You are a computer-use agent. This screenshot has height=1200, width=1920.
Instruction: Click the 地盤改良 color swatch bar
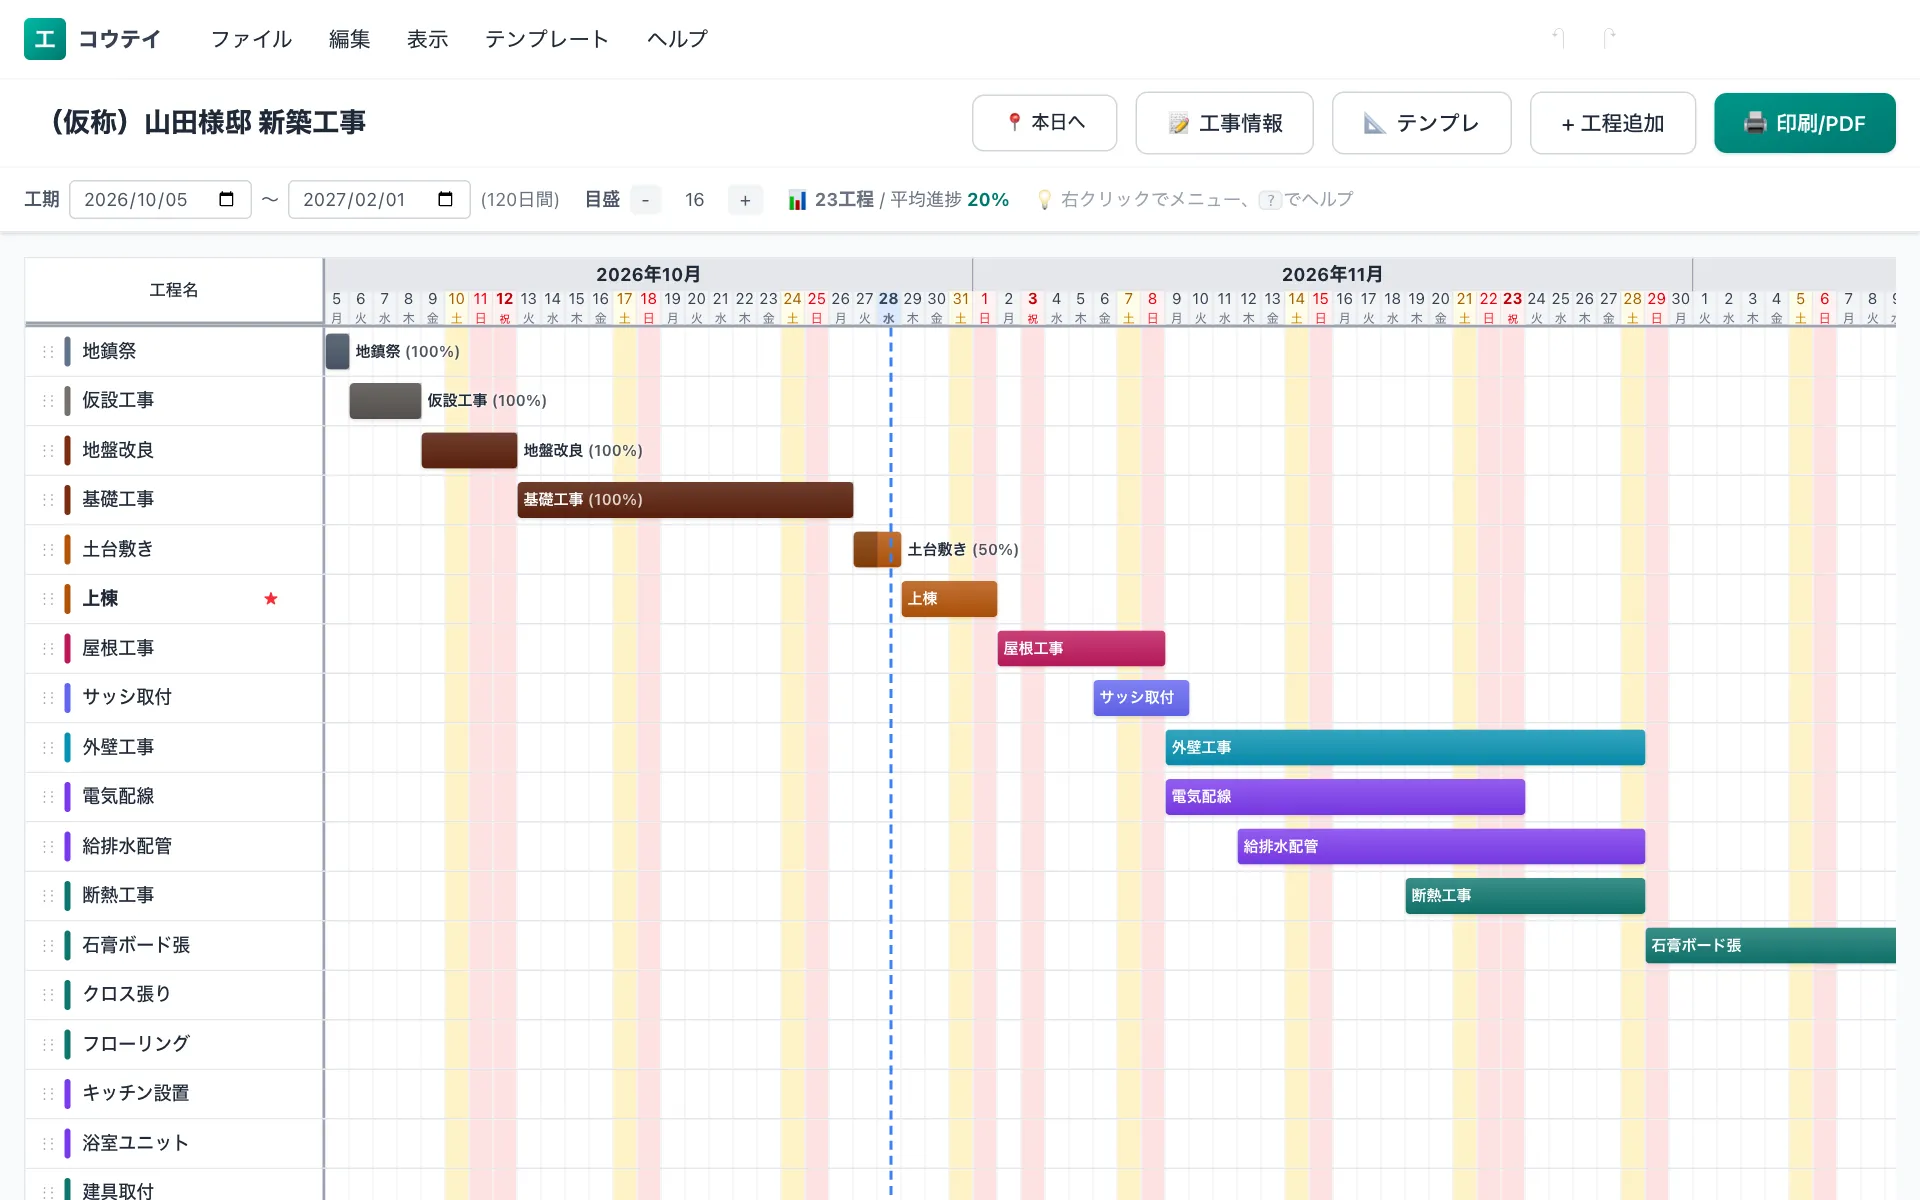point(67,450)
